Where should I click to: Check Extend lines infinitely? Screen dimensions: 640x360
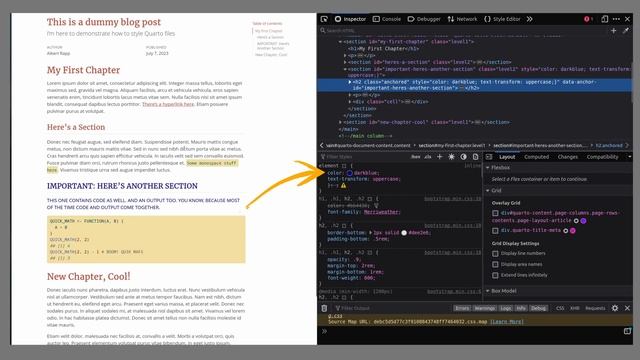coord(495,275)
